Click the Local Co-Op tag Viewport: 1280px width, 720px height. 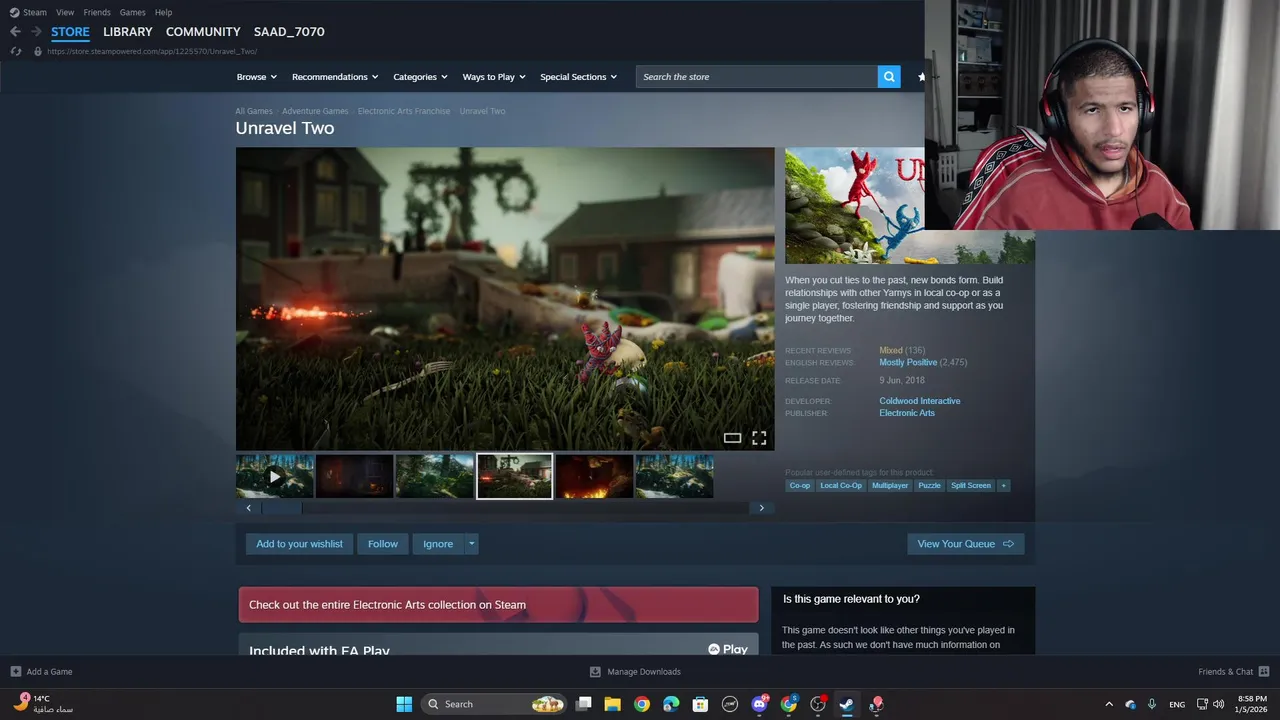840,486
